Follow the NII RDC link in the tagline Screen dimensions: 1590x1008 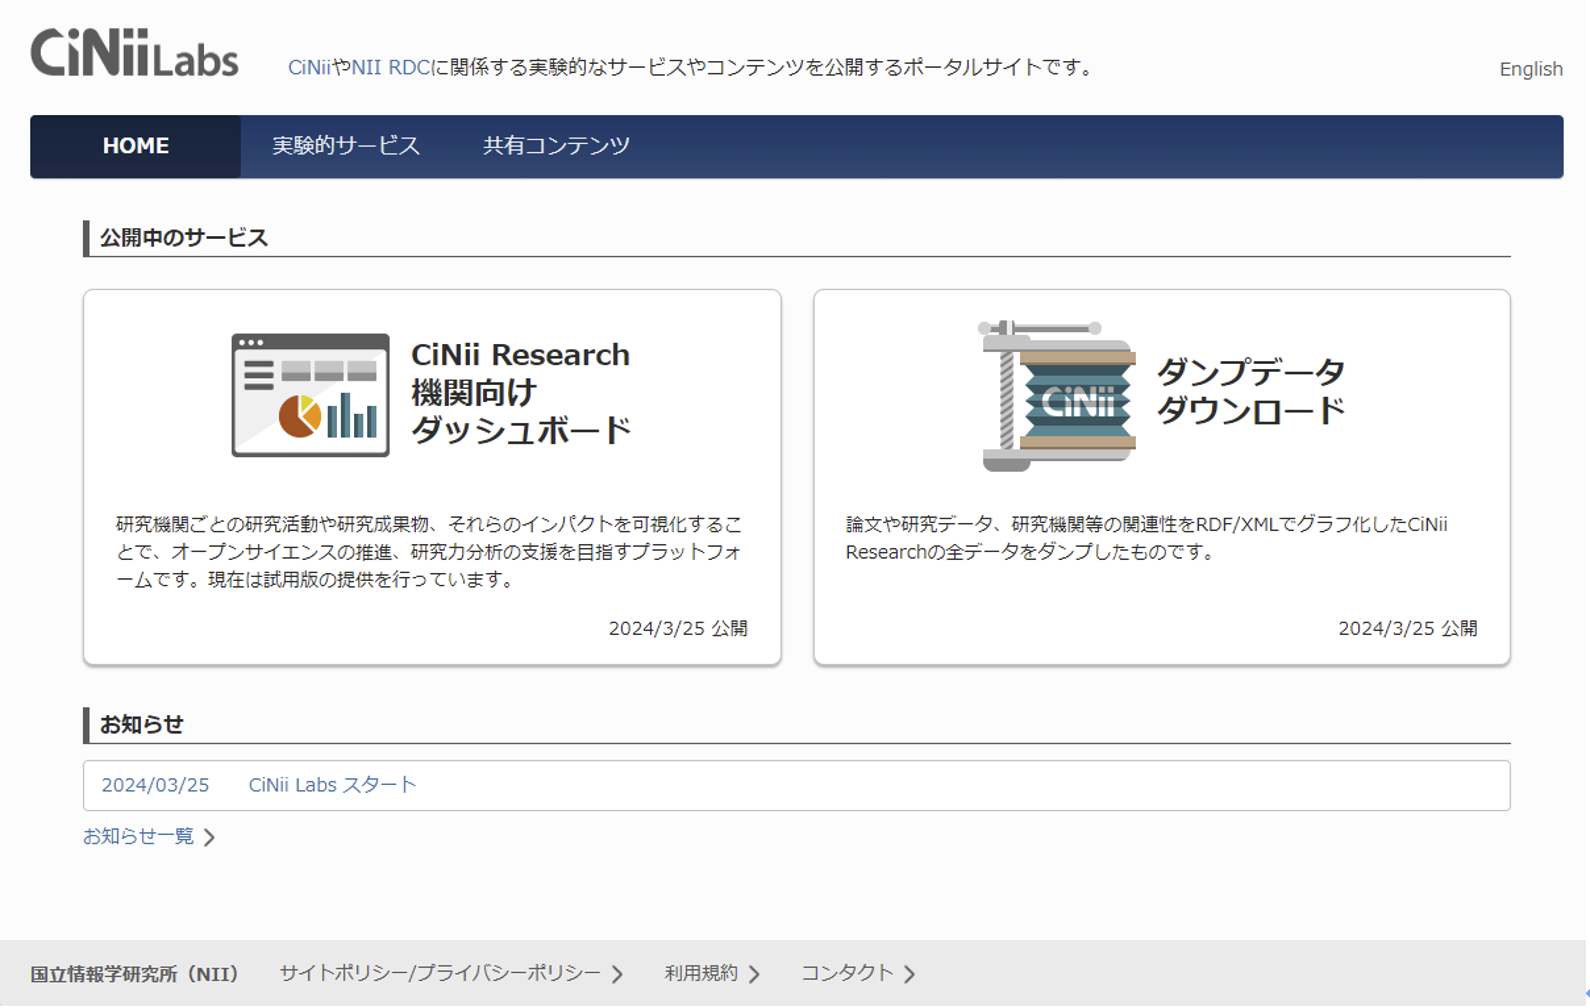coord(390,67)
